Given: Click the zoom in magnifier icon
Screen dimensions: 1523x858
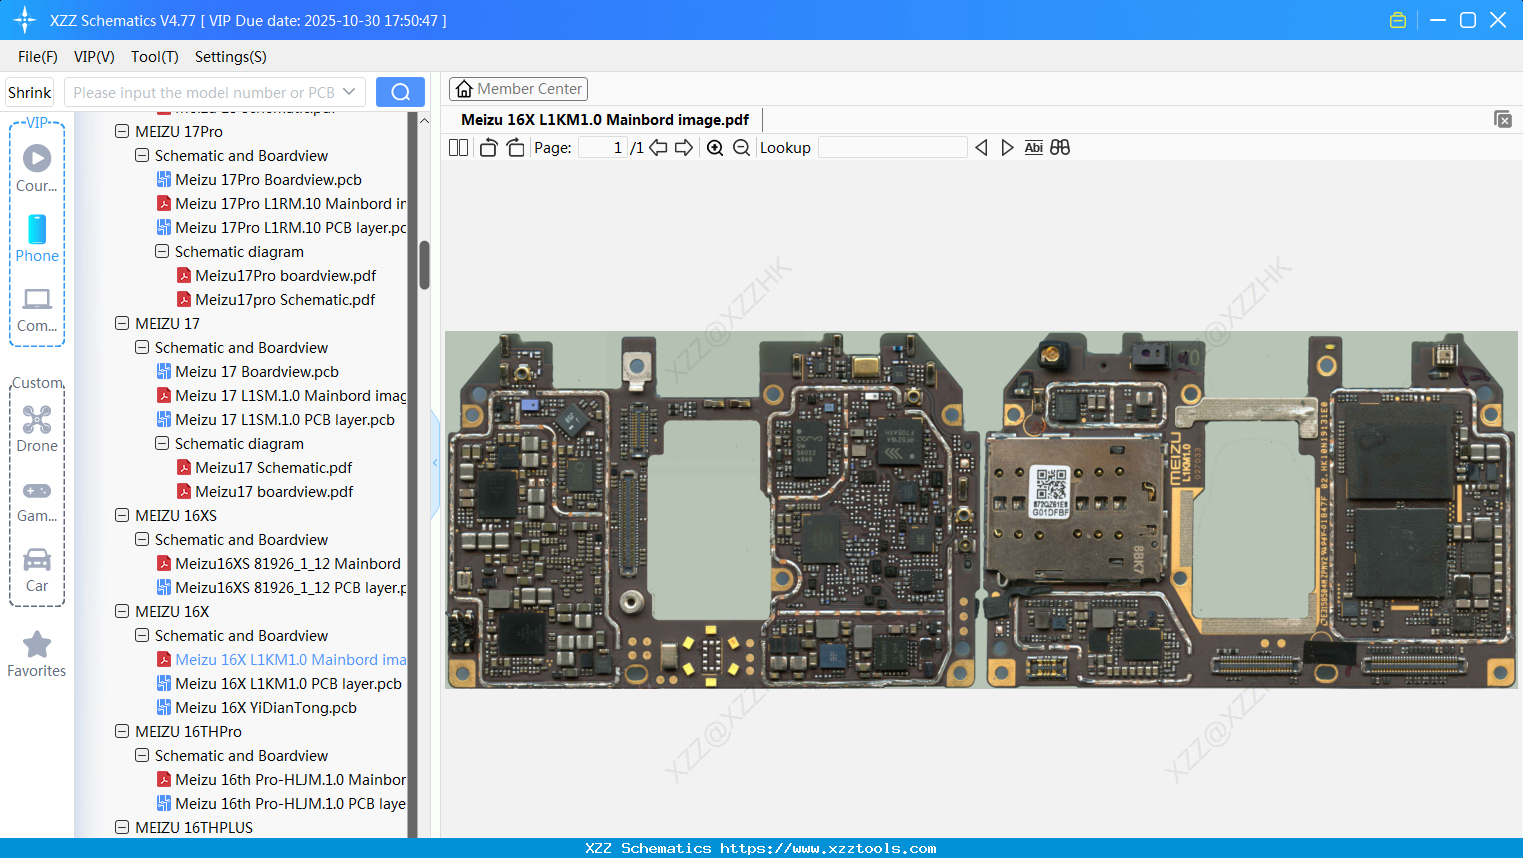Looking at the screenshot, I should (715, 148).
